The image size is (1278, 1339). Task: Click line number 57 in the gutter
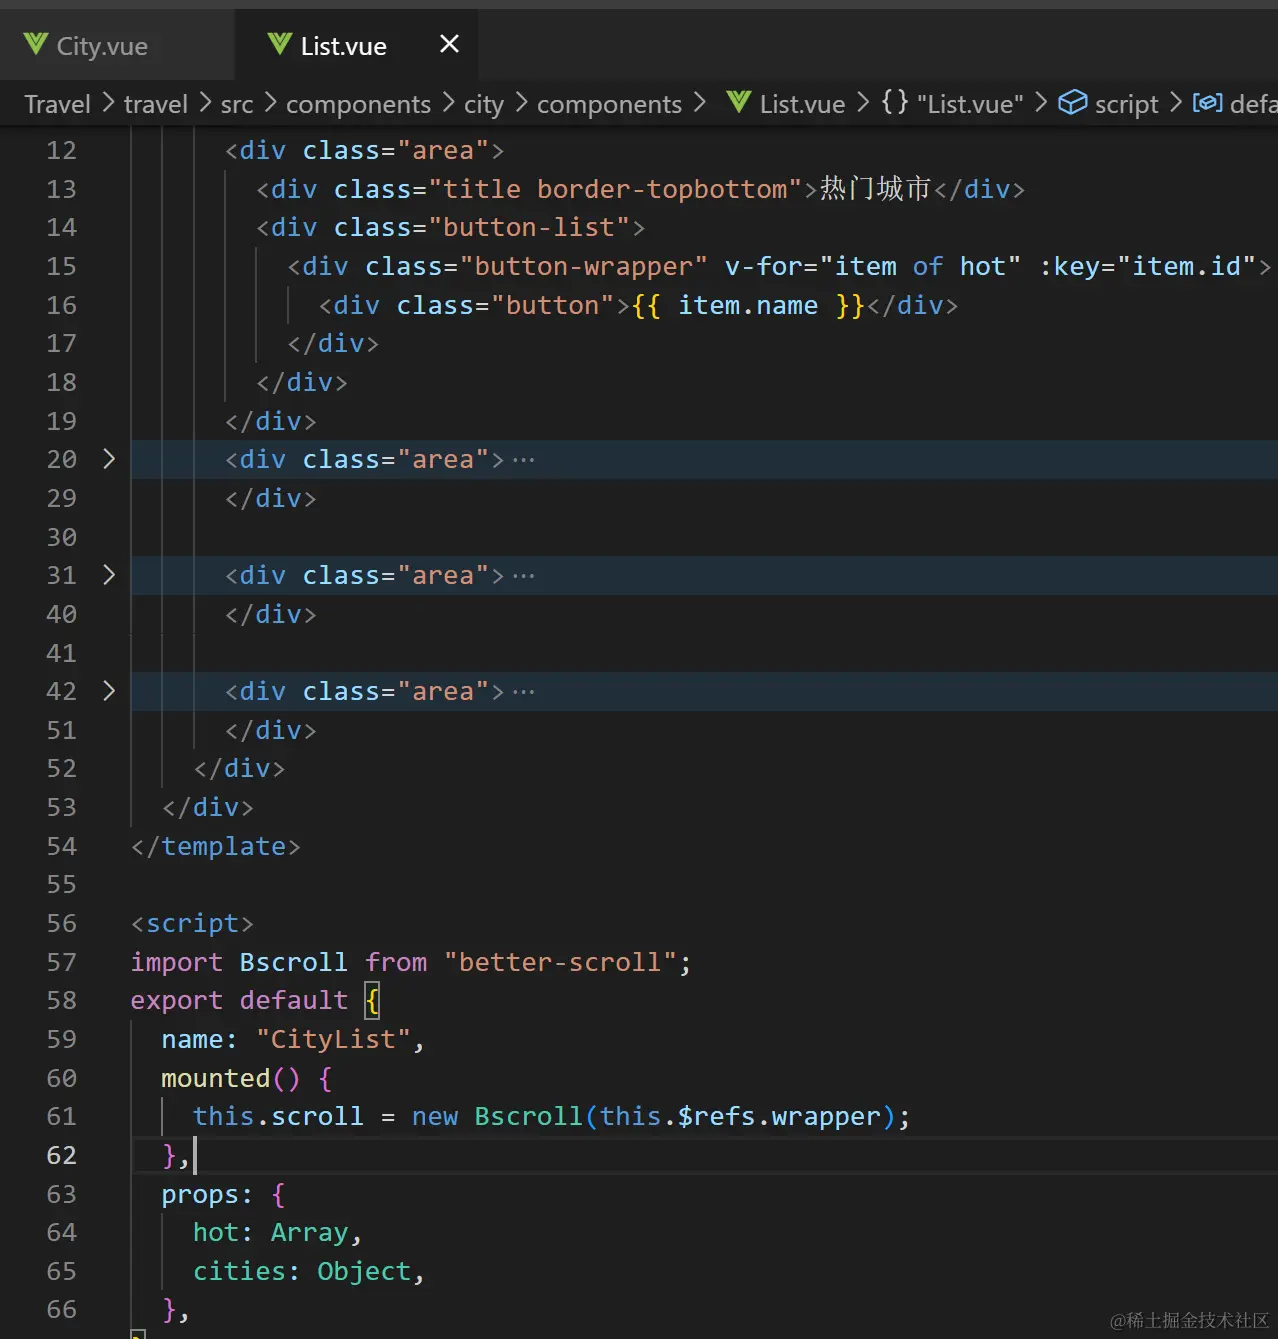tap(61, 962)
